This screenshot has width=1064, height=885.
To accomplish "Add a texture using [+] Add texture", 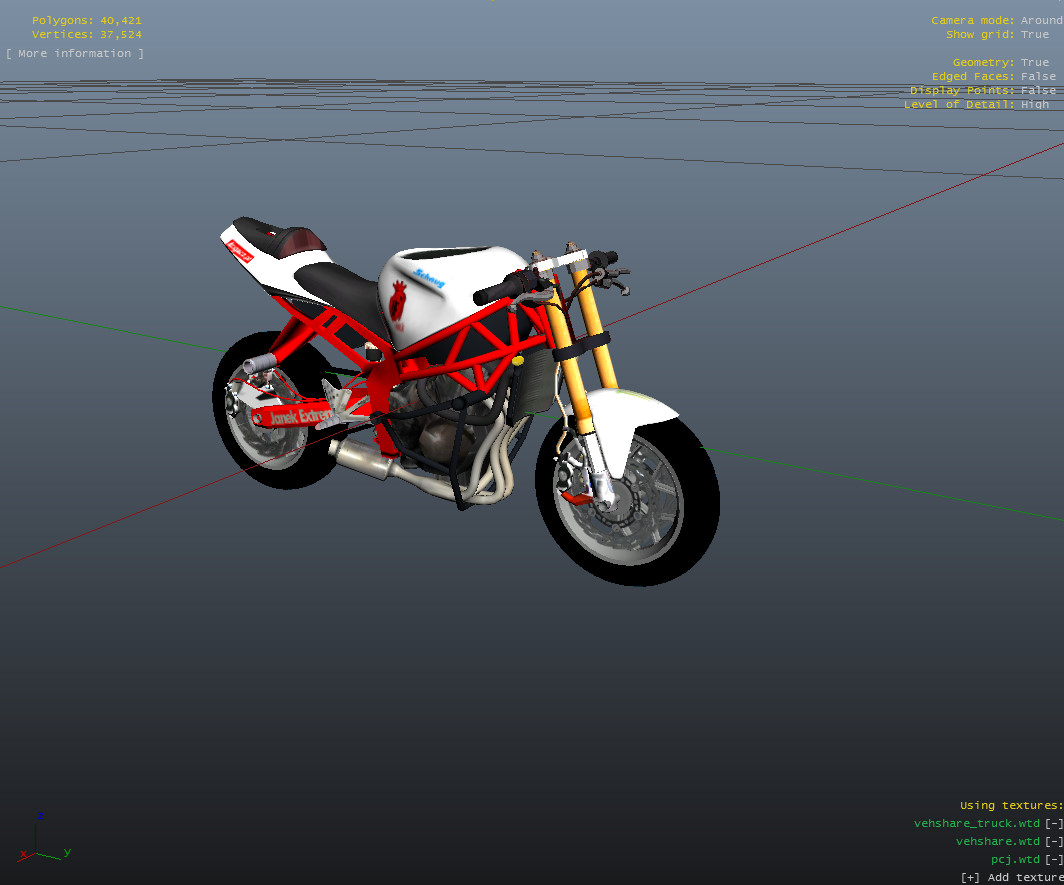I will click(x=1011, y=877).
